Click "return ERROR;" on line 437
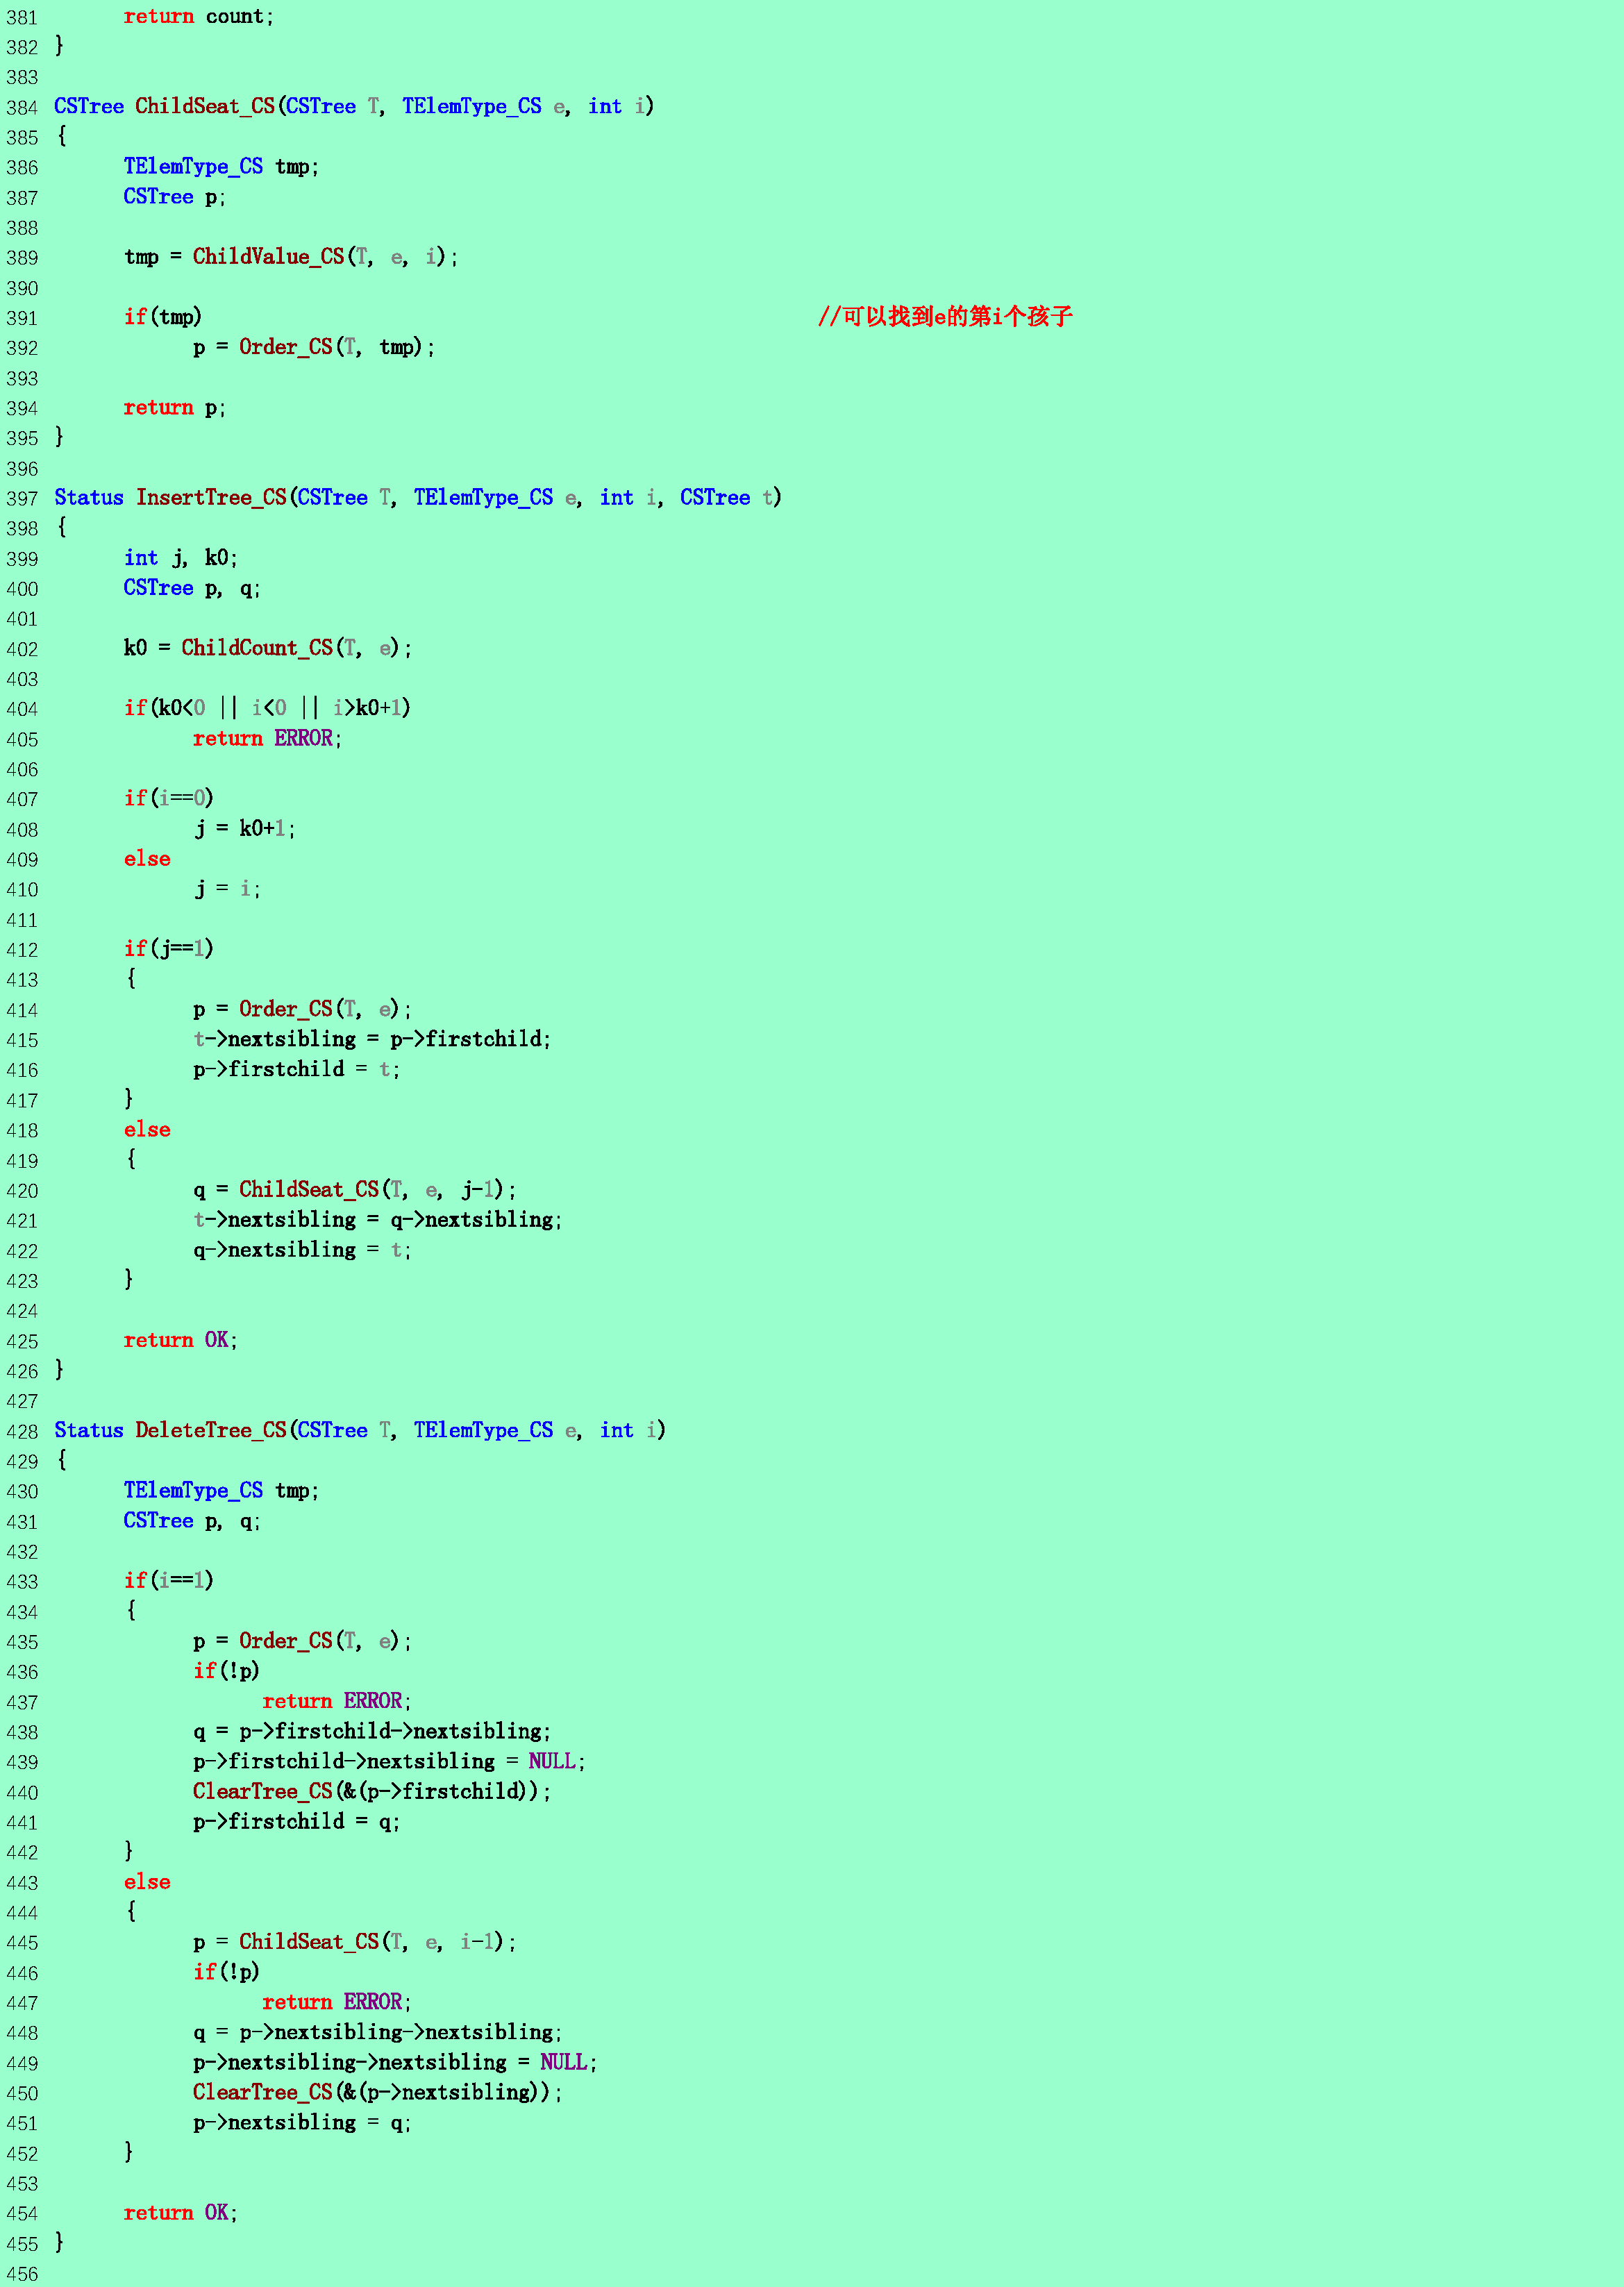The image size is (1624, 2287). coord(337,1701)
